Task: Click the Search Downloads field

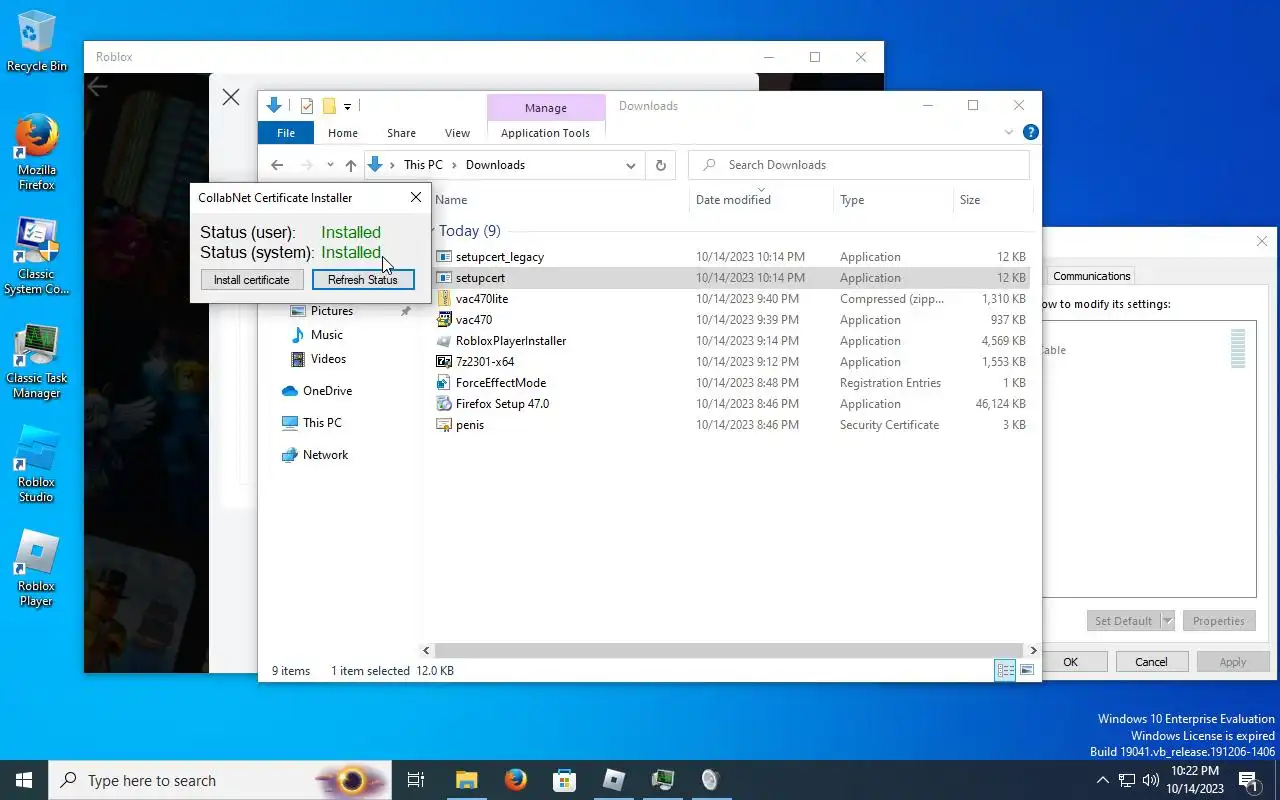Action: coord(859,165)
